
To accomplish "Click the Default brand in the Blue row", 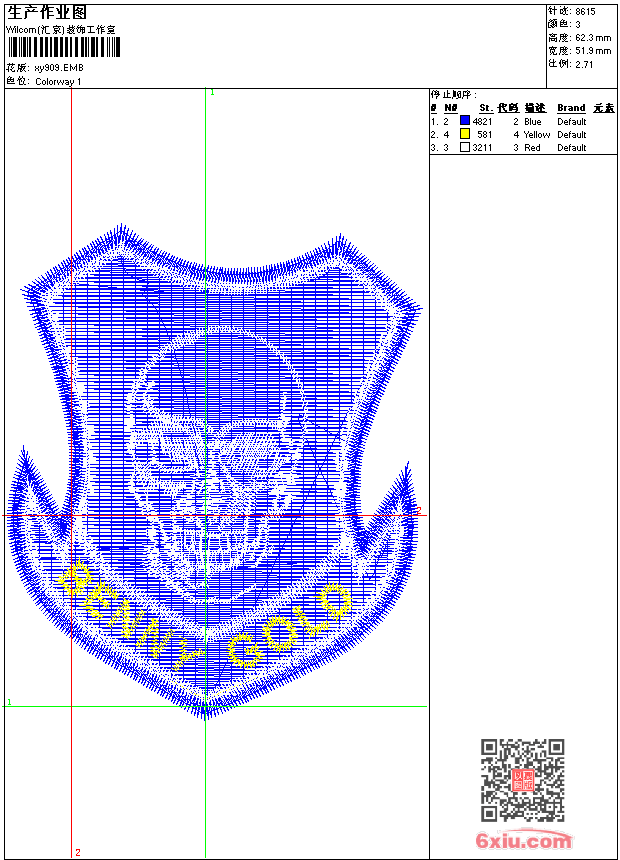I will 572,122.
